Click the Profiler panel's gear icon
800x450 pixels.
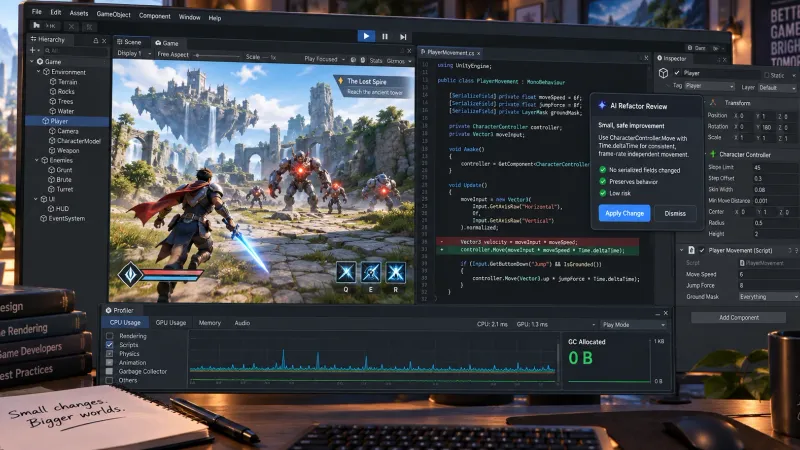(x=108, y=310)
